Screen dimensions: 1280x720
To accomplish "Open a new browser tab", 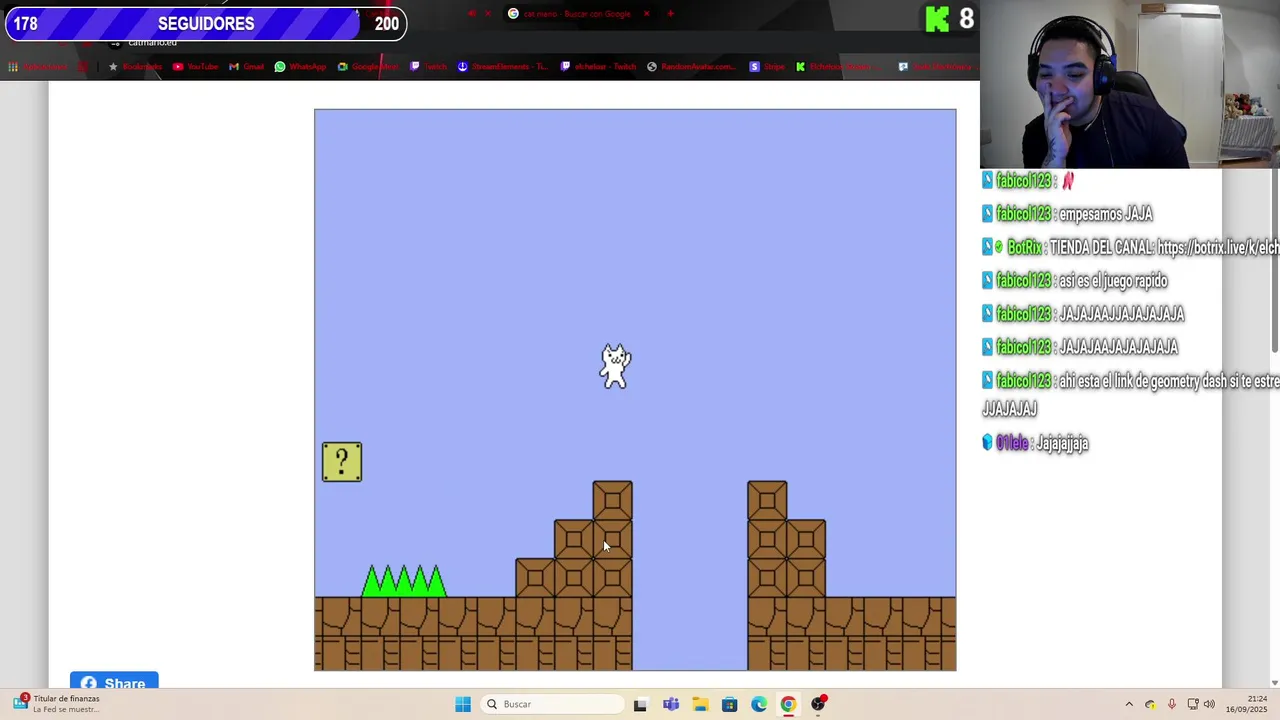I will coord(670,14).
